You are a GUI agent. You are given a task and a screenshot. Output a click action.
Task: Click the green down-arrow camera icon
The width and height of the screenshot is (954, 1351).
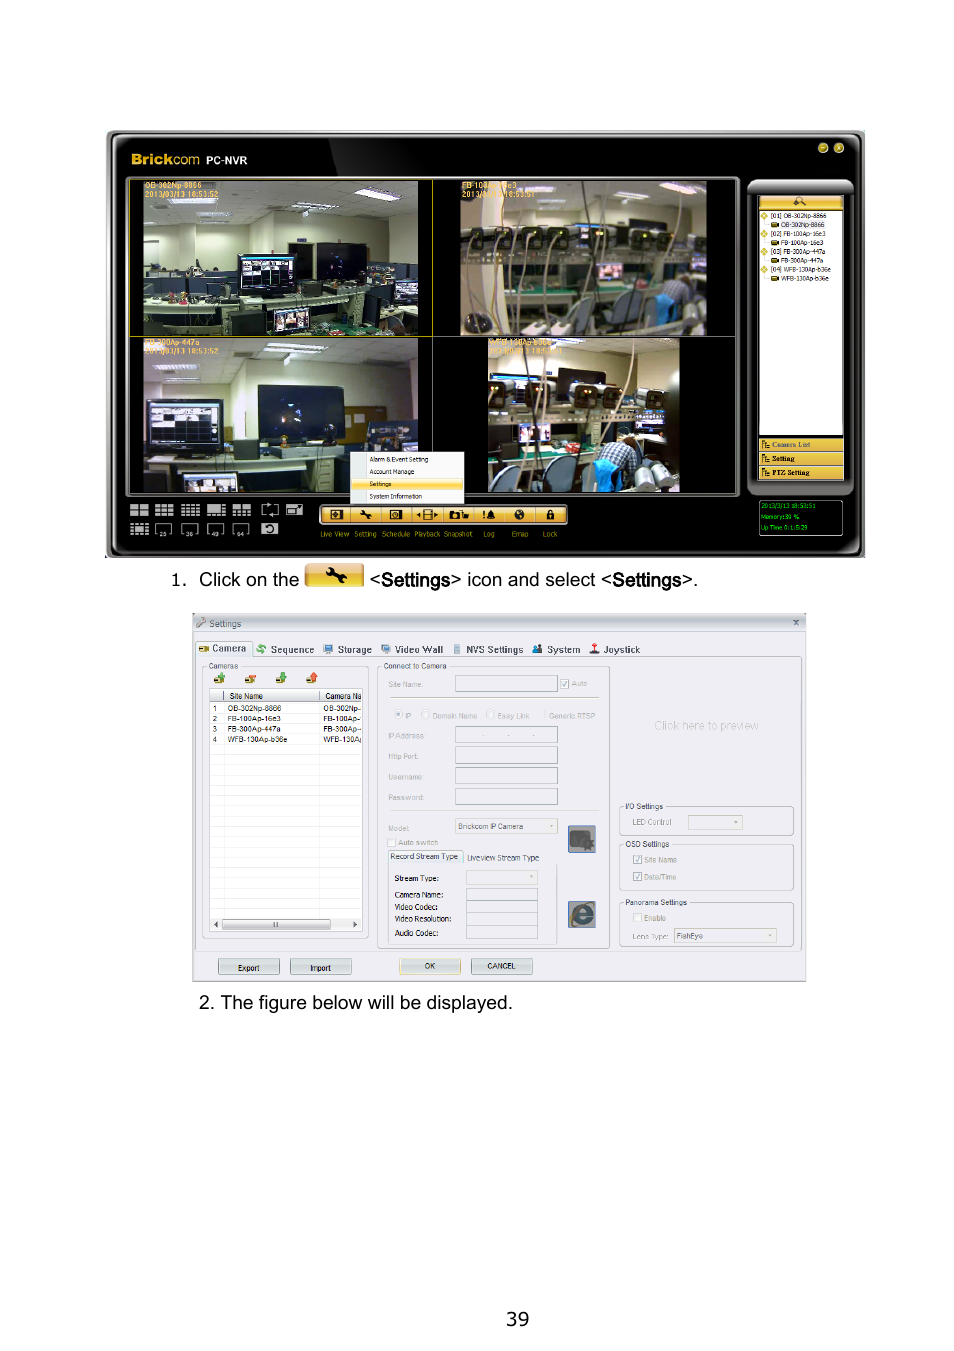tap(281, 678)
